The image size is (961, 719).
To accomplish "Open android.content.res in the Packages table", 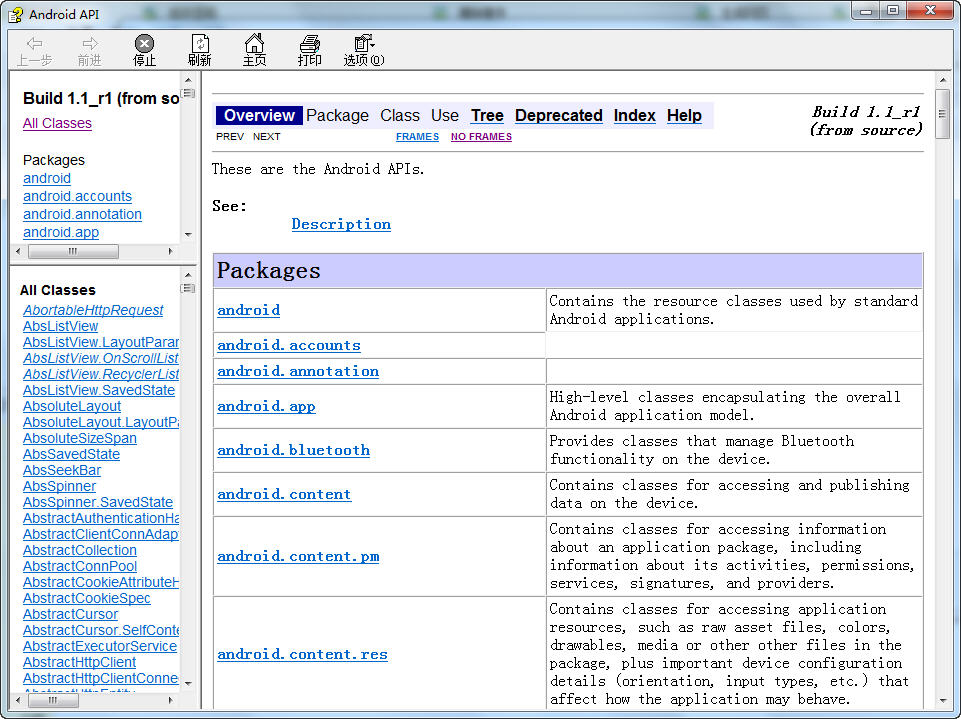I will click(302, 655).
